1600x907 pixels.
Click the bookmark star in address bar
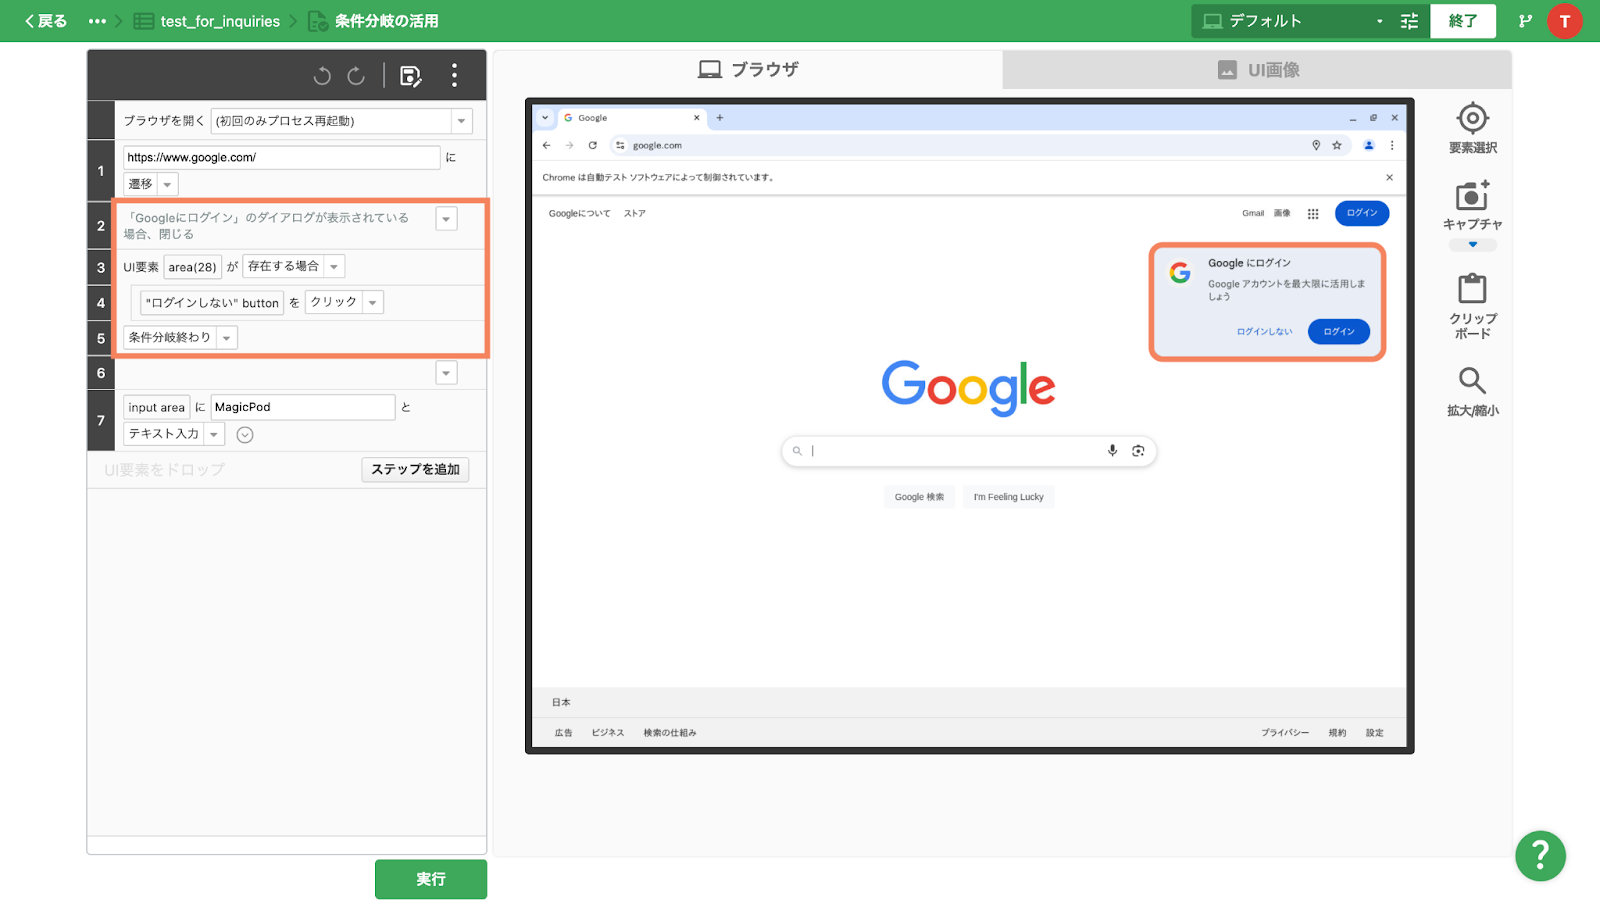tap(1337, 145)
